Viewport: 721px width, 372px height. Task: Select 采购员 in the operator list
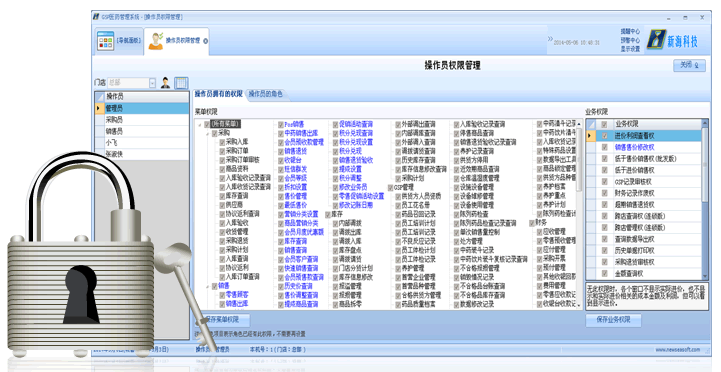[142, 120]
